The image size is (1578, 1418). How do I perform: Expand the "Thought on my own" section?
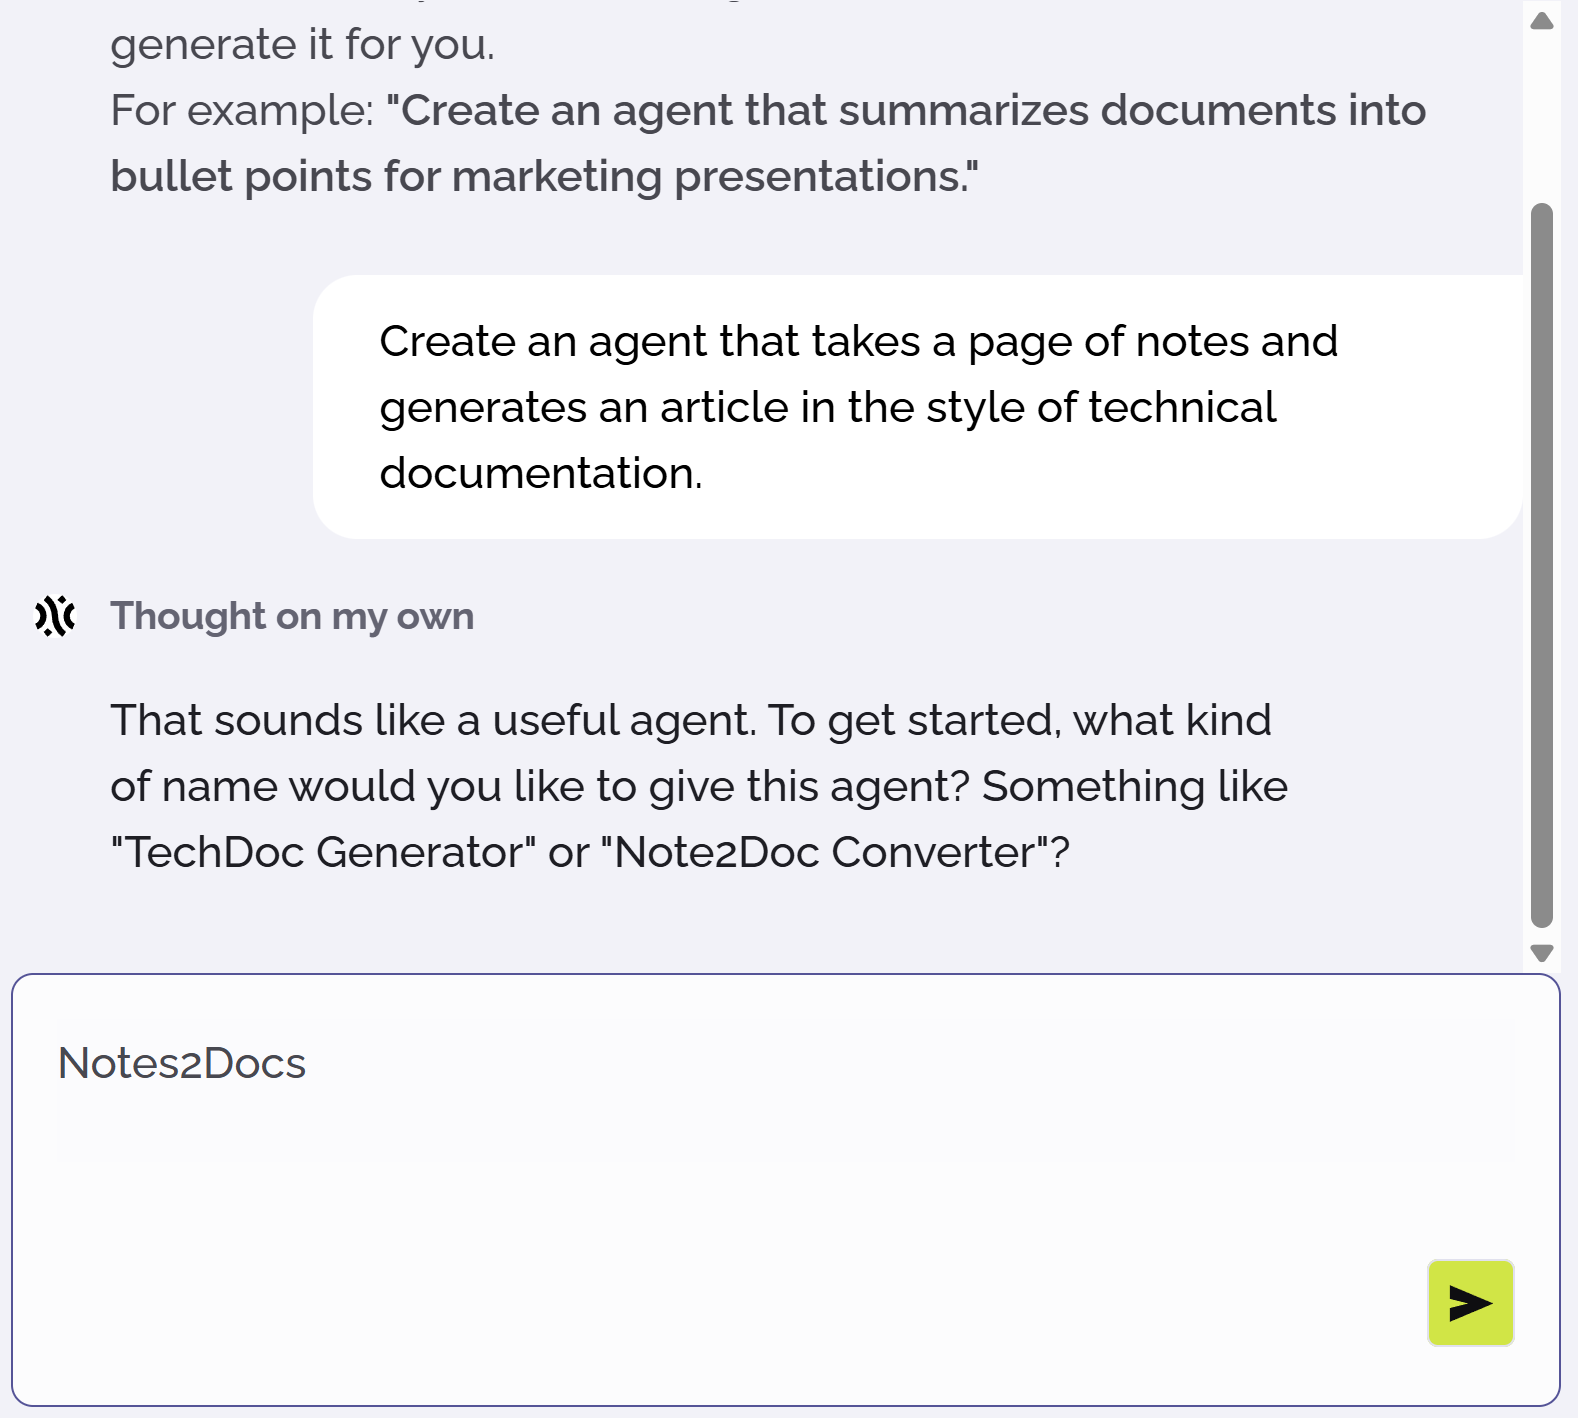(292, 616)
